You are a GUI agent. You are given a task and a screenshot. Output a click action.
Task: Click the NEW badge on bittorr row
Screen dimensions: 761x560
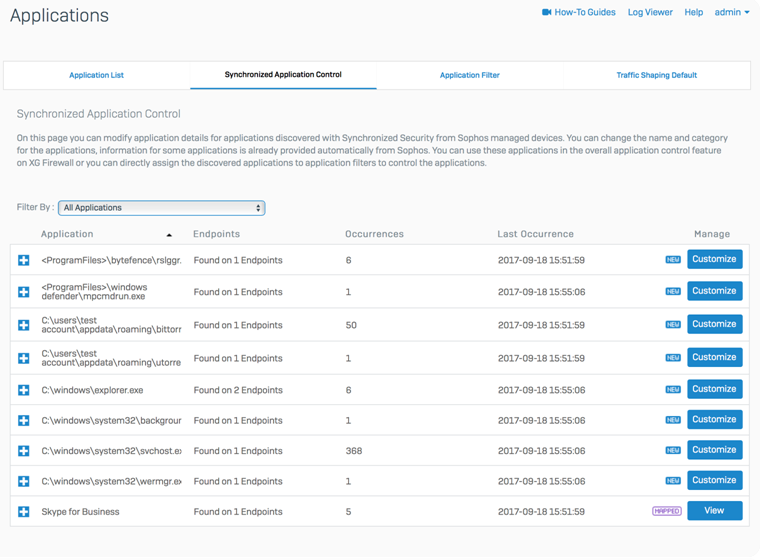point(673,324)
